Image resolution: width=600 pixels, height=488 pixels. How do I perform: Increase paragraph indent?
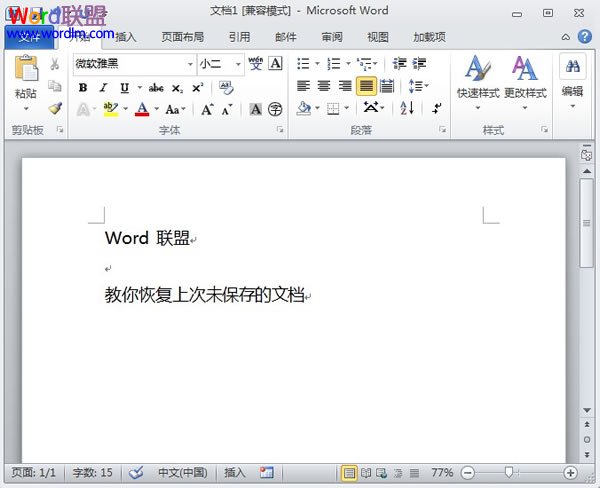tap(419, 64)
